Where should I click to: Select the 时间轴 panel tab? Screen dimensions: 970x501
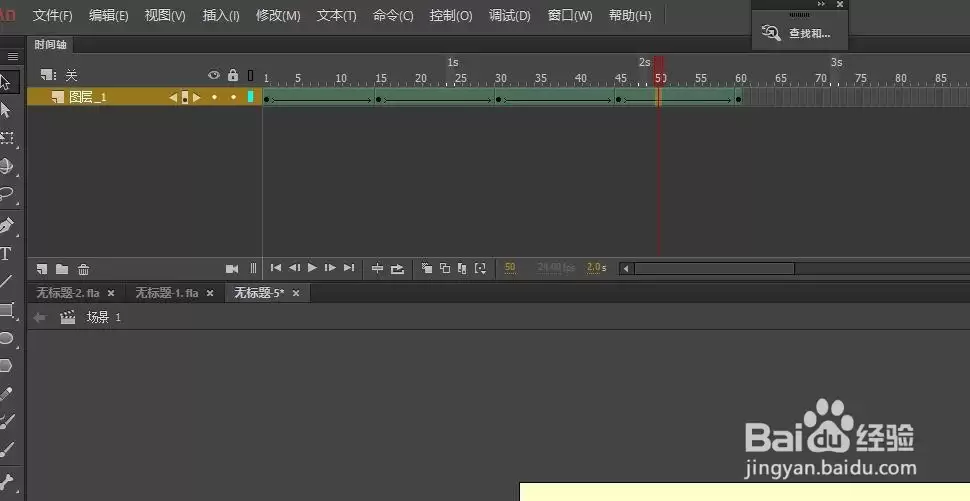coord(50,45)
